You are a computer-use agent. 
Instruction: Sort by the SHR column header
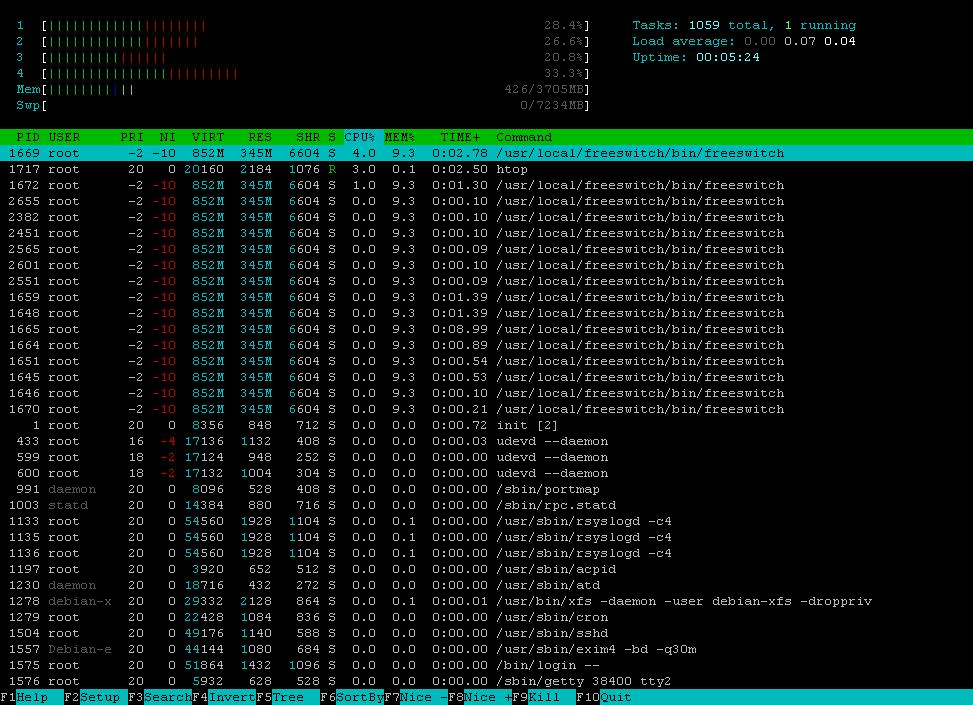tap(308, 137)
